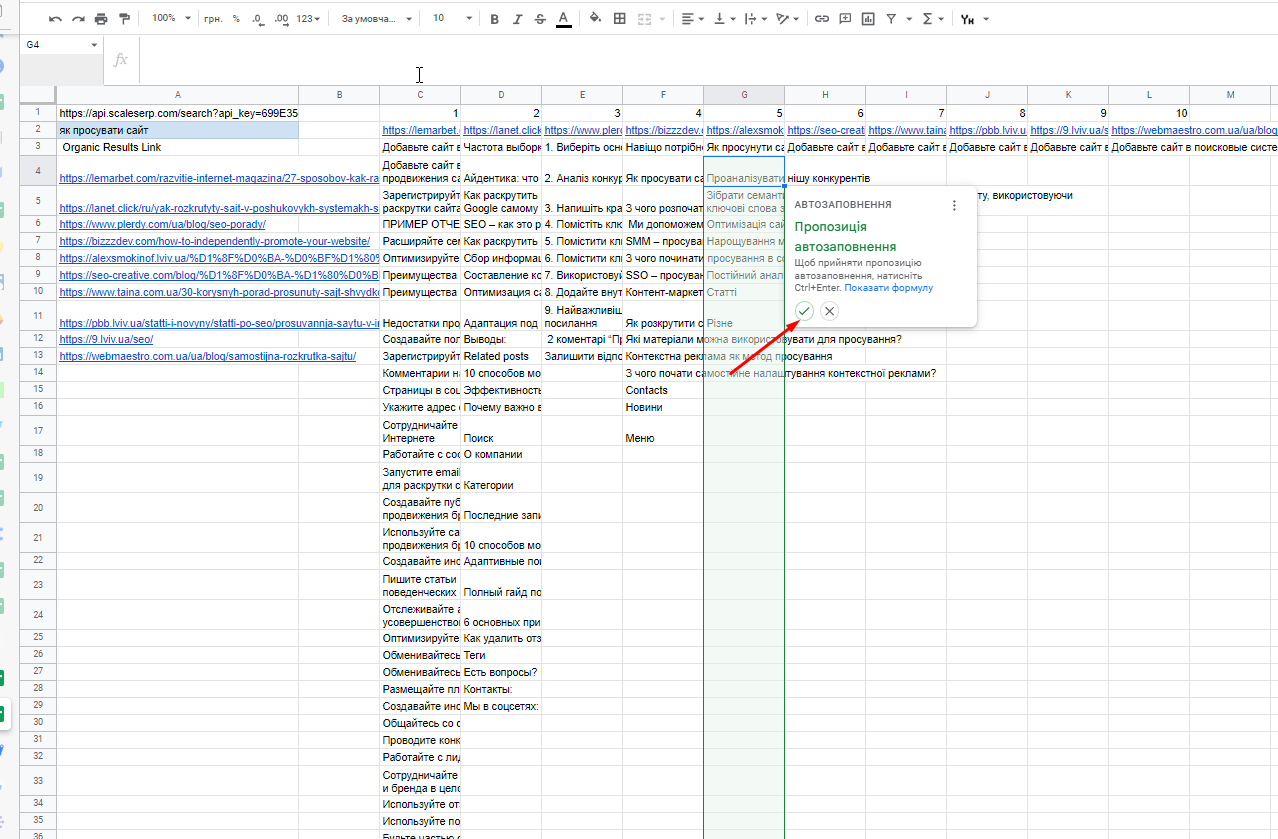Toggle bold formatting
The image size is (1278, 839).
click(494, 19)
